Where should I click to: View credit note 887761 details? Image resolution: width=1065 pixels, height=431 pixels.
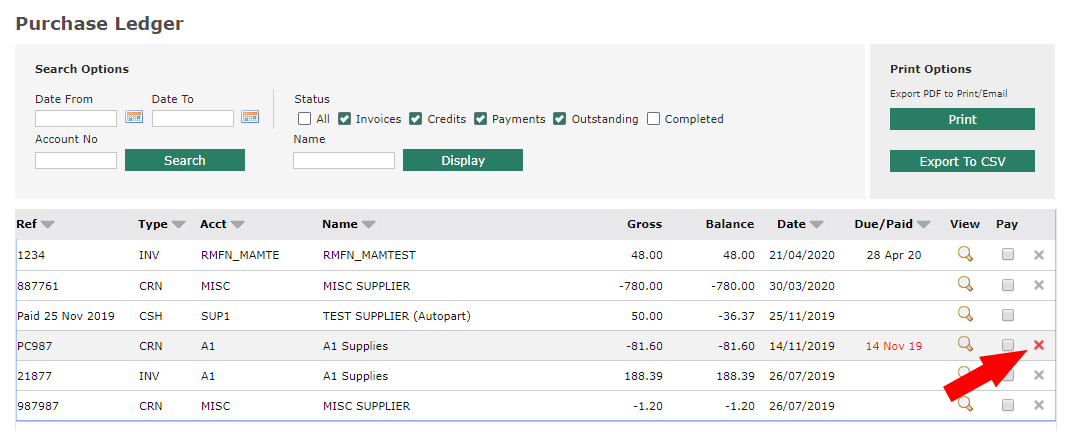tap(965, 284)
